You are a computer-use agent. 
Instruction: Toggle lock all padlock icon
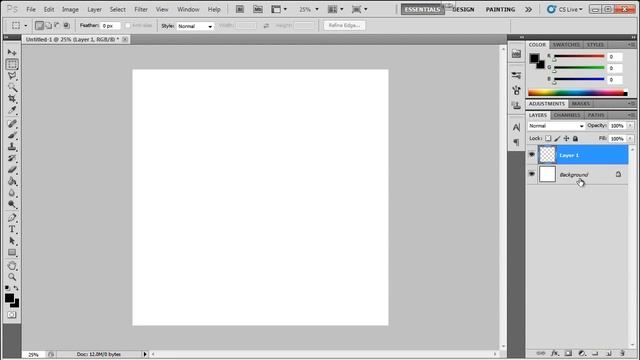click(575, 138)
